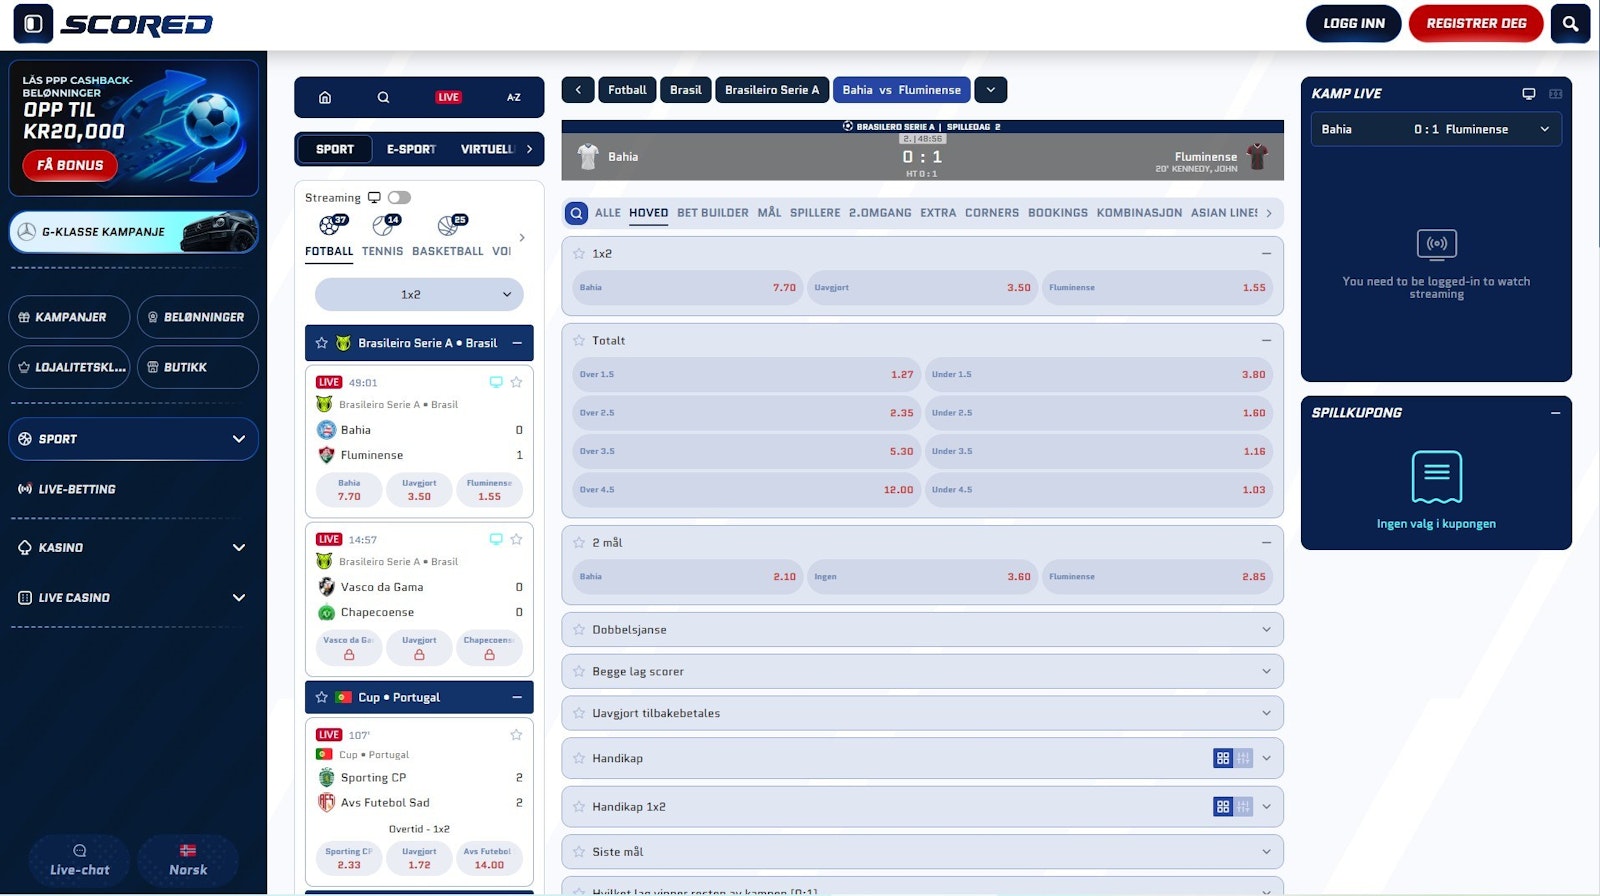The height and width of the screenshot is (896, 1600).
Task: Click REGISTRER DEG button
Action: [1476, 24]
